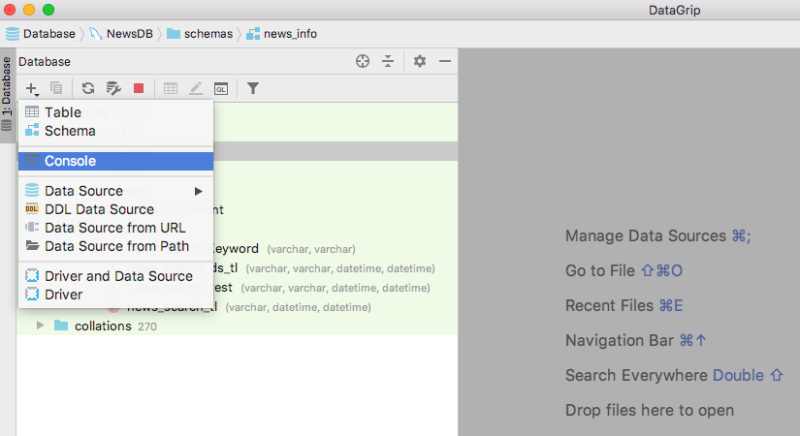800x436 pixels.
Task: Select the collations folder row
Action: click(237, 326)
